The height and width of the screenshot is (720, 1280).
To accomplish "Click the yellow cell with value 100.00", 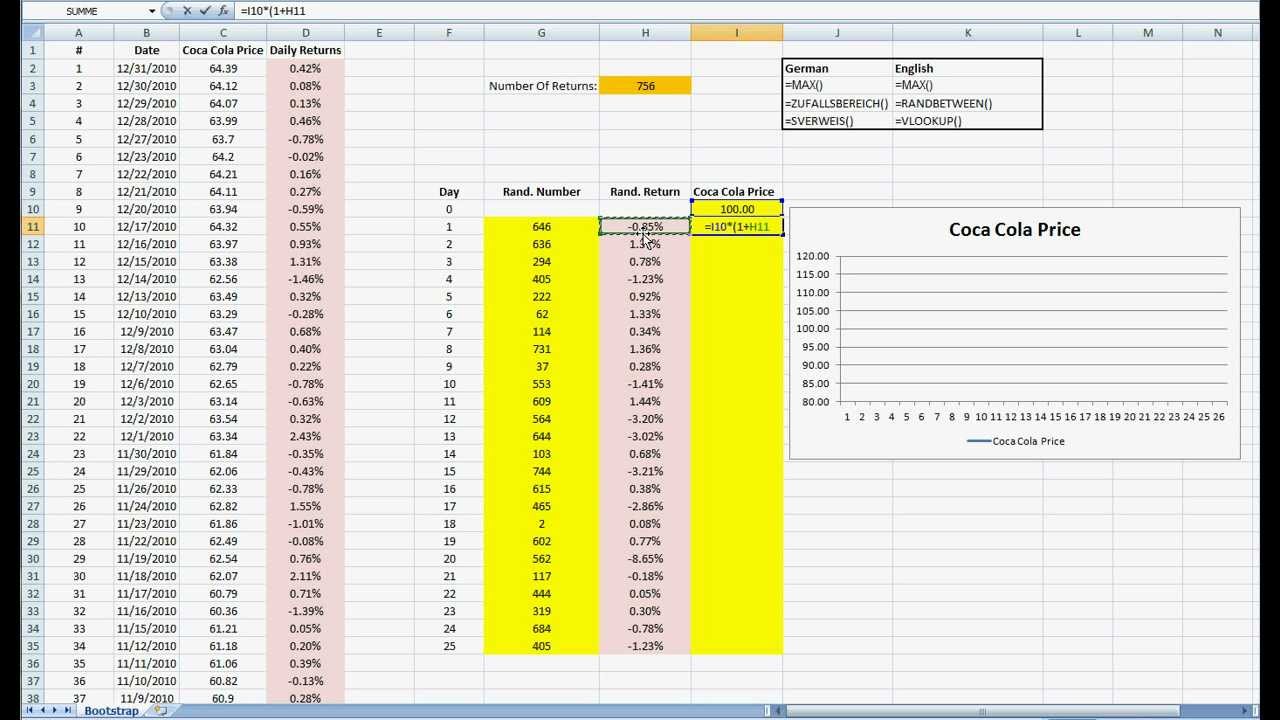I will pyautogui.click(x=737, y=209).
